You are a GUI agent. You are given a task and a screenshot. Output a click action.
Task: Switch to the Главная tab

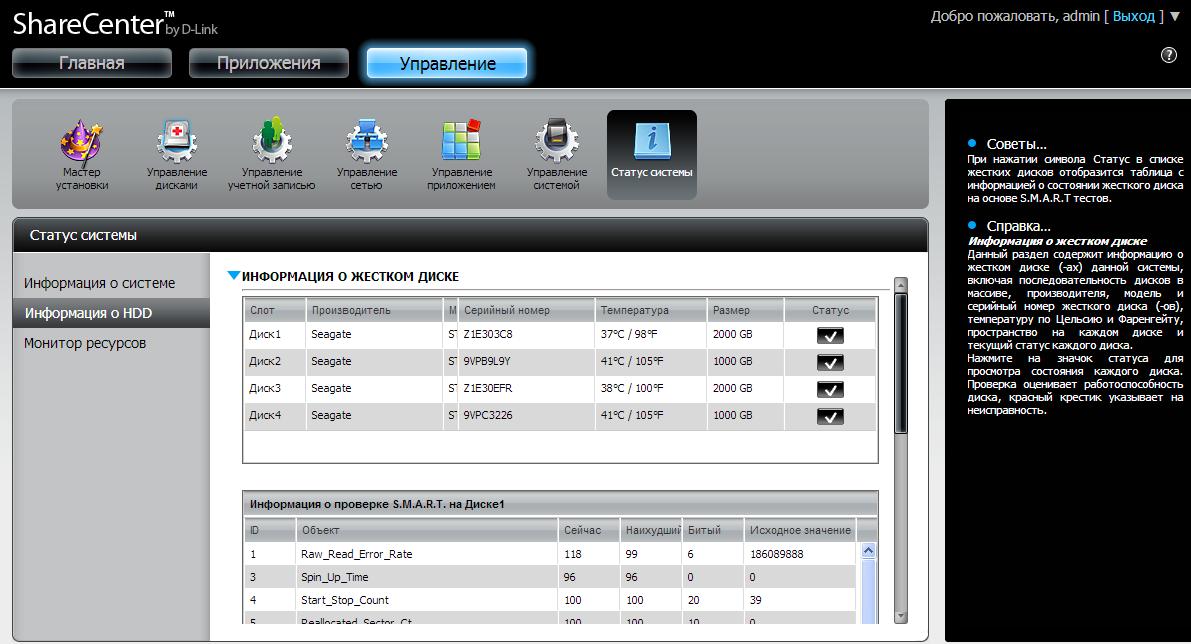pyautogui.click(x=92, y=63)
